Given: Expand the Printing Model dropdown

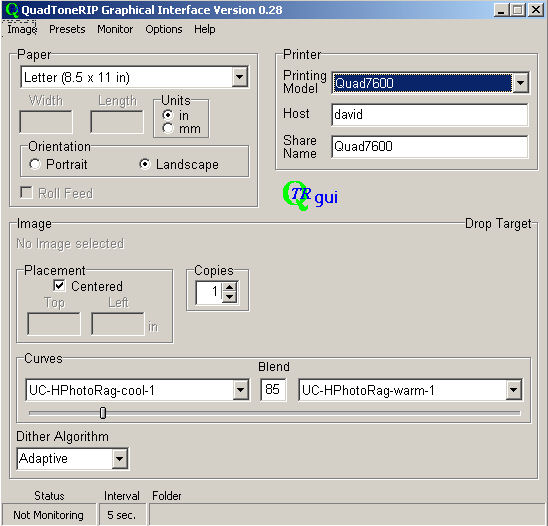Looking at the screenshot, I should [x=520, y=83].
